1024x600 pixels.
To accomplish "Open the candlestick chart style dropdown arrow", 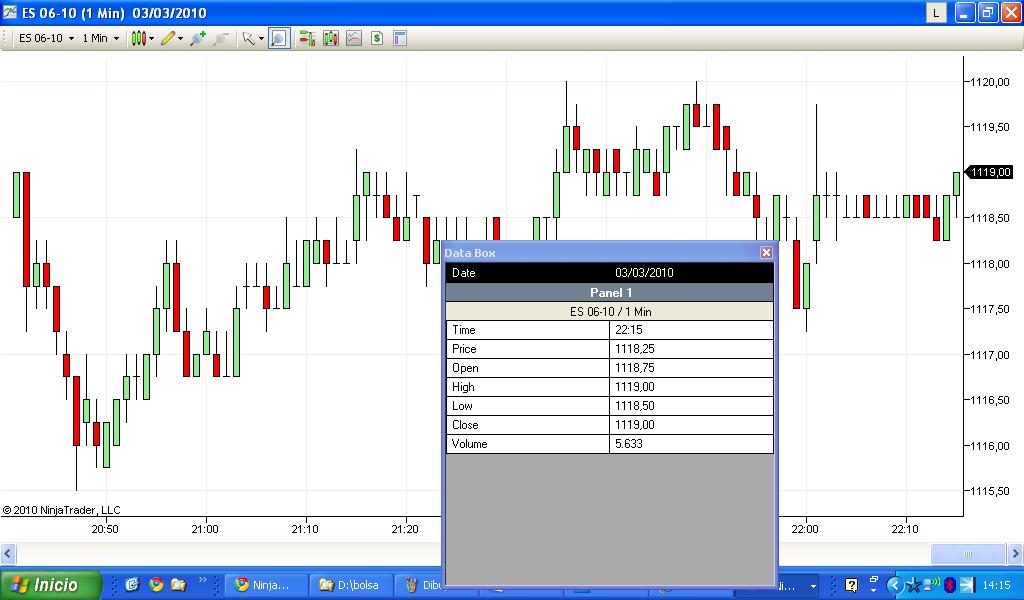I will click(152, 39).
